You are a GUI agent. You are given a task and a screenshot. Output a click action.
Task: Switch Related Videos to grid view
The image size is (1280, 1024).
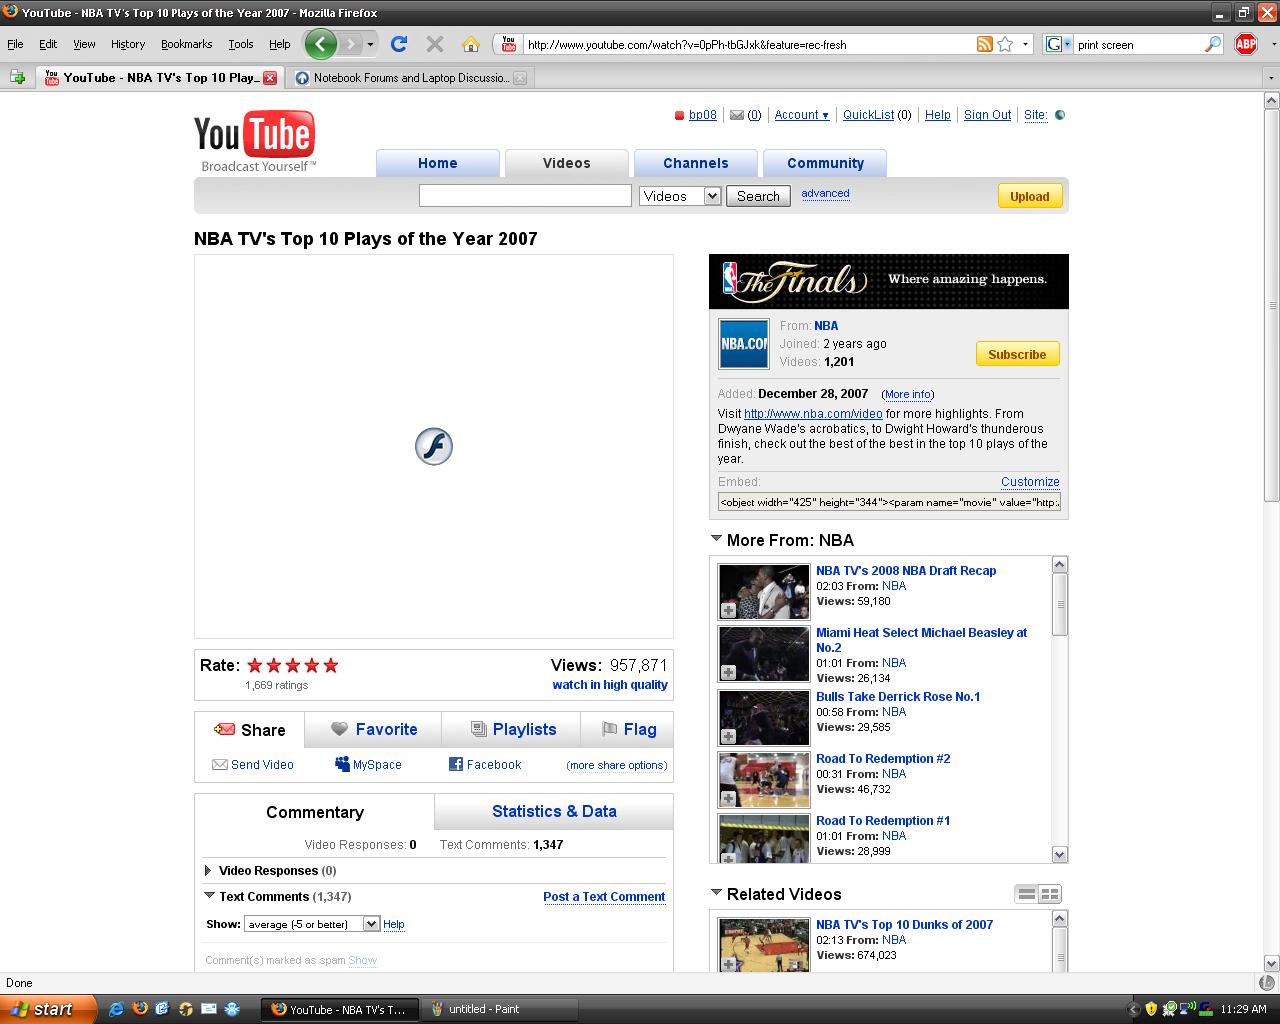pos(1050,894)
